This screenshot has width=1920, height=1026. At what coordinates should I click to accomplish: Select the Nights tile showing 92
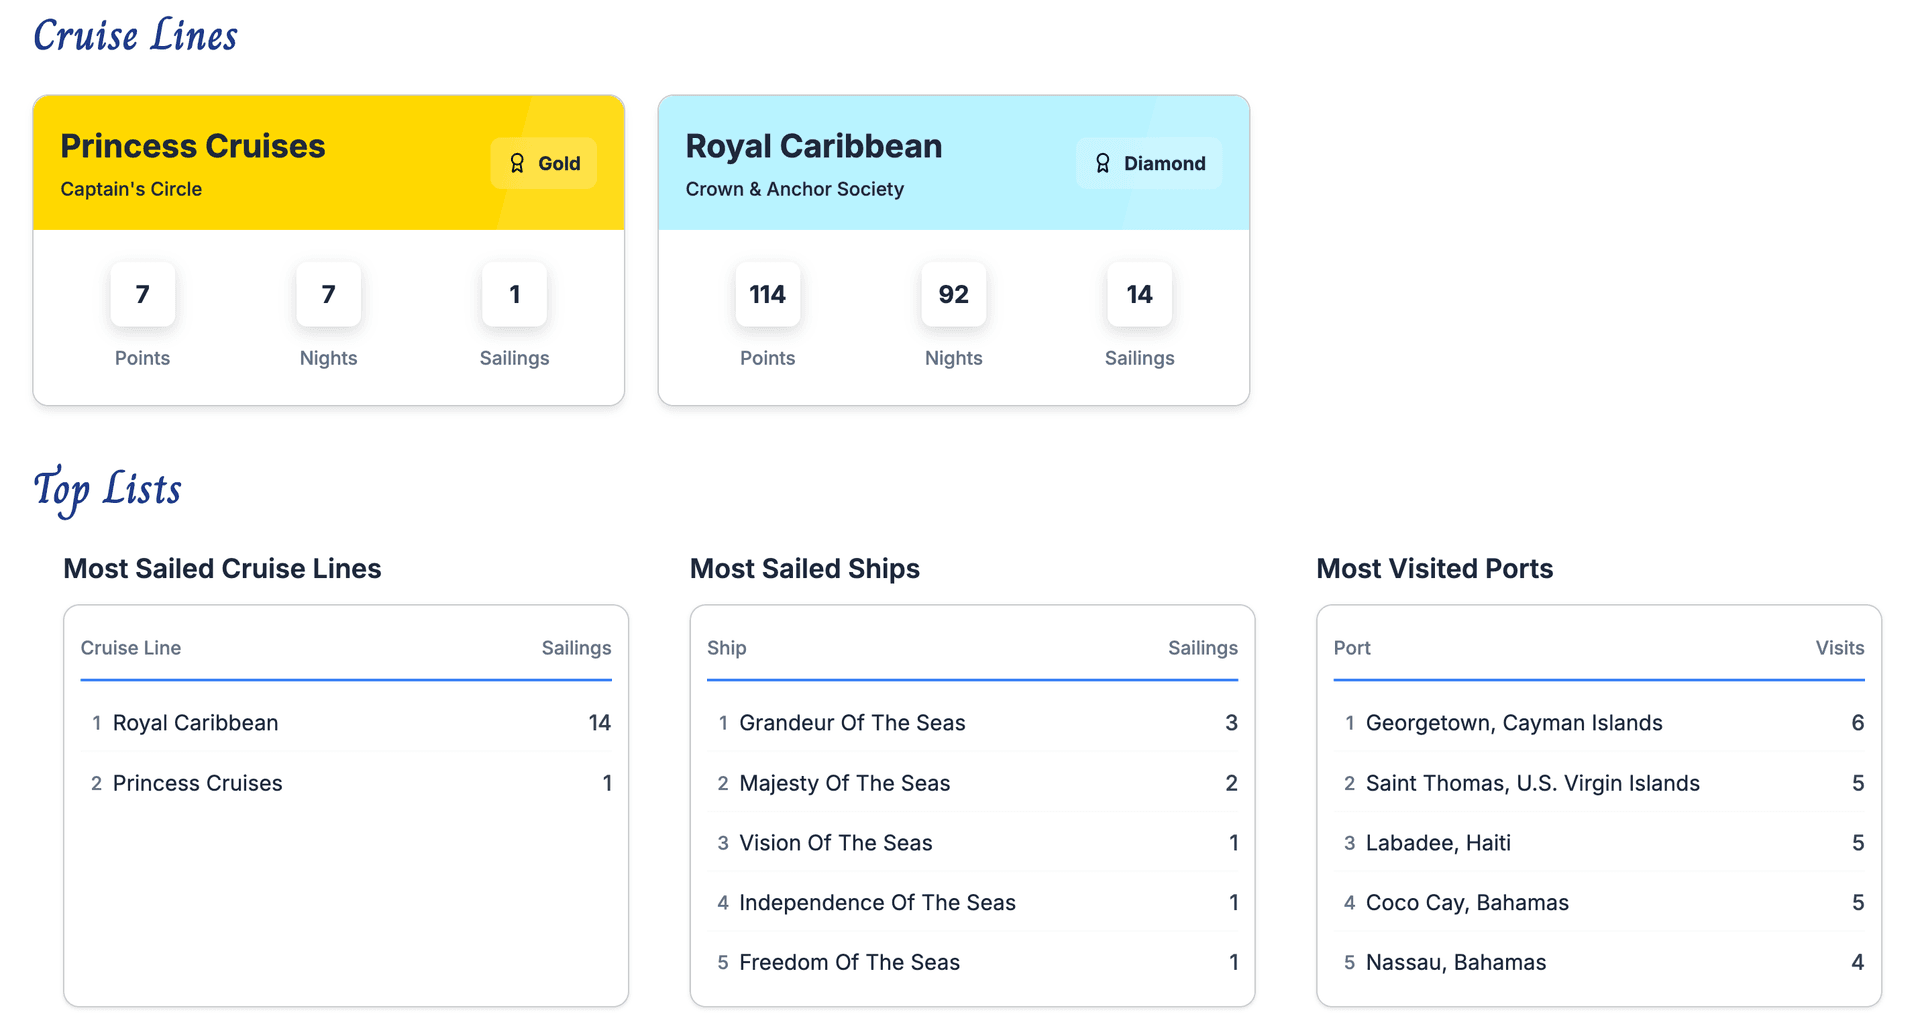pos(953,294)
